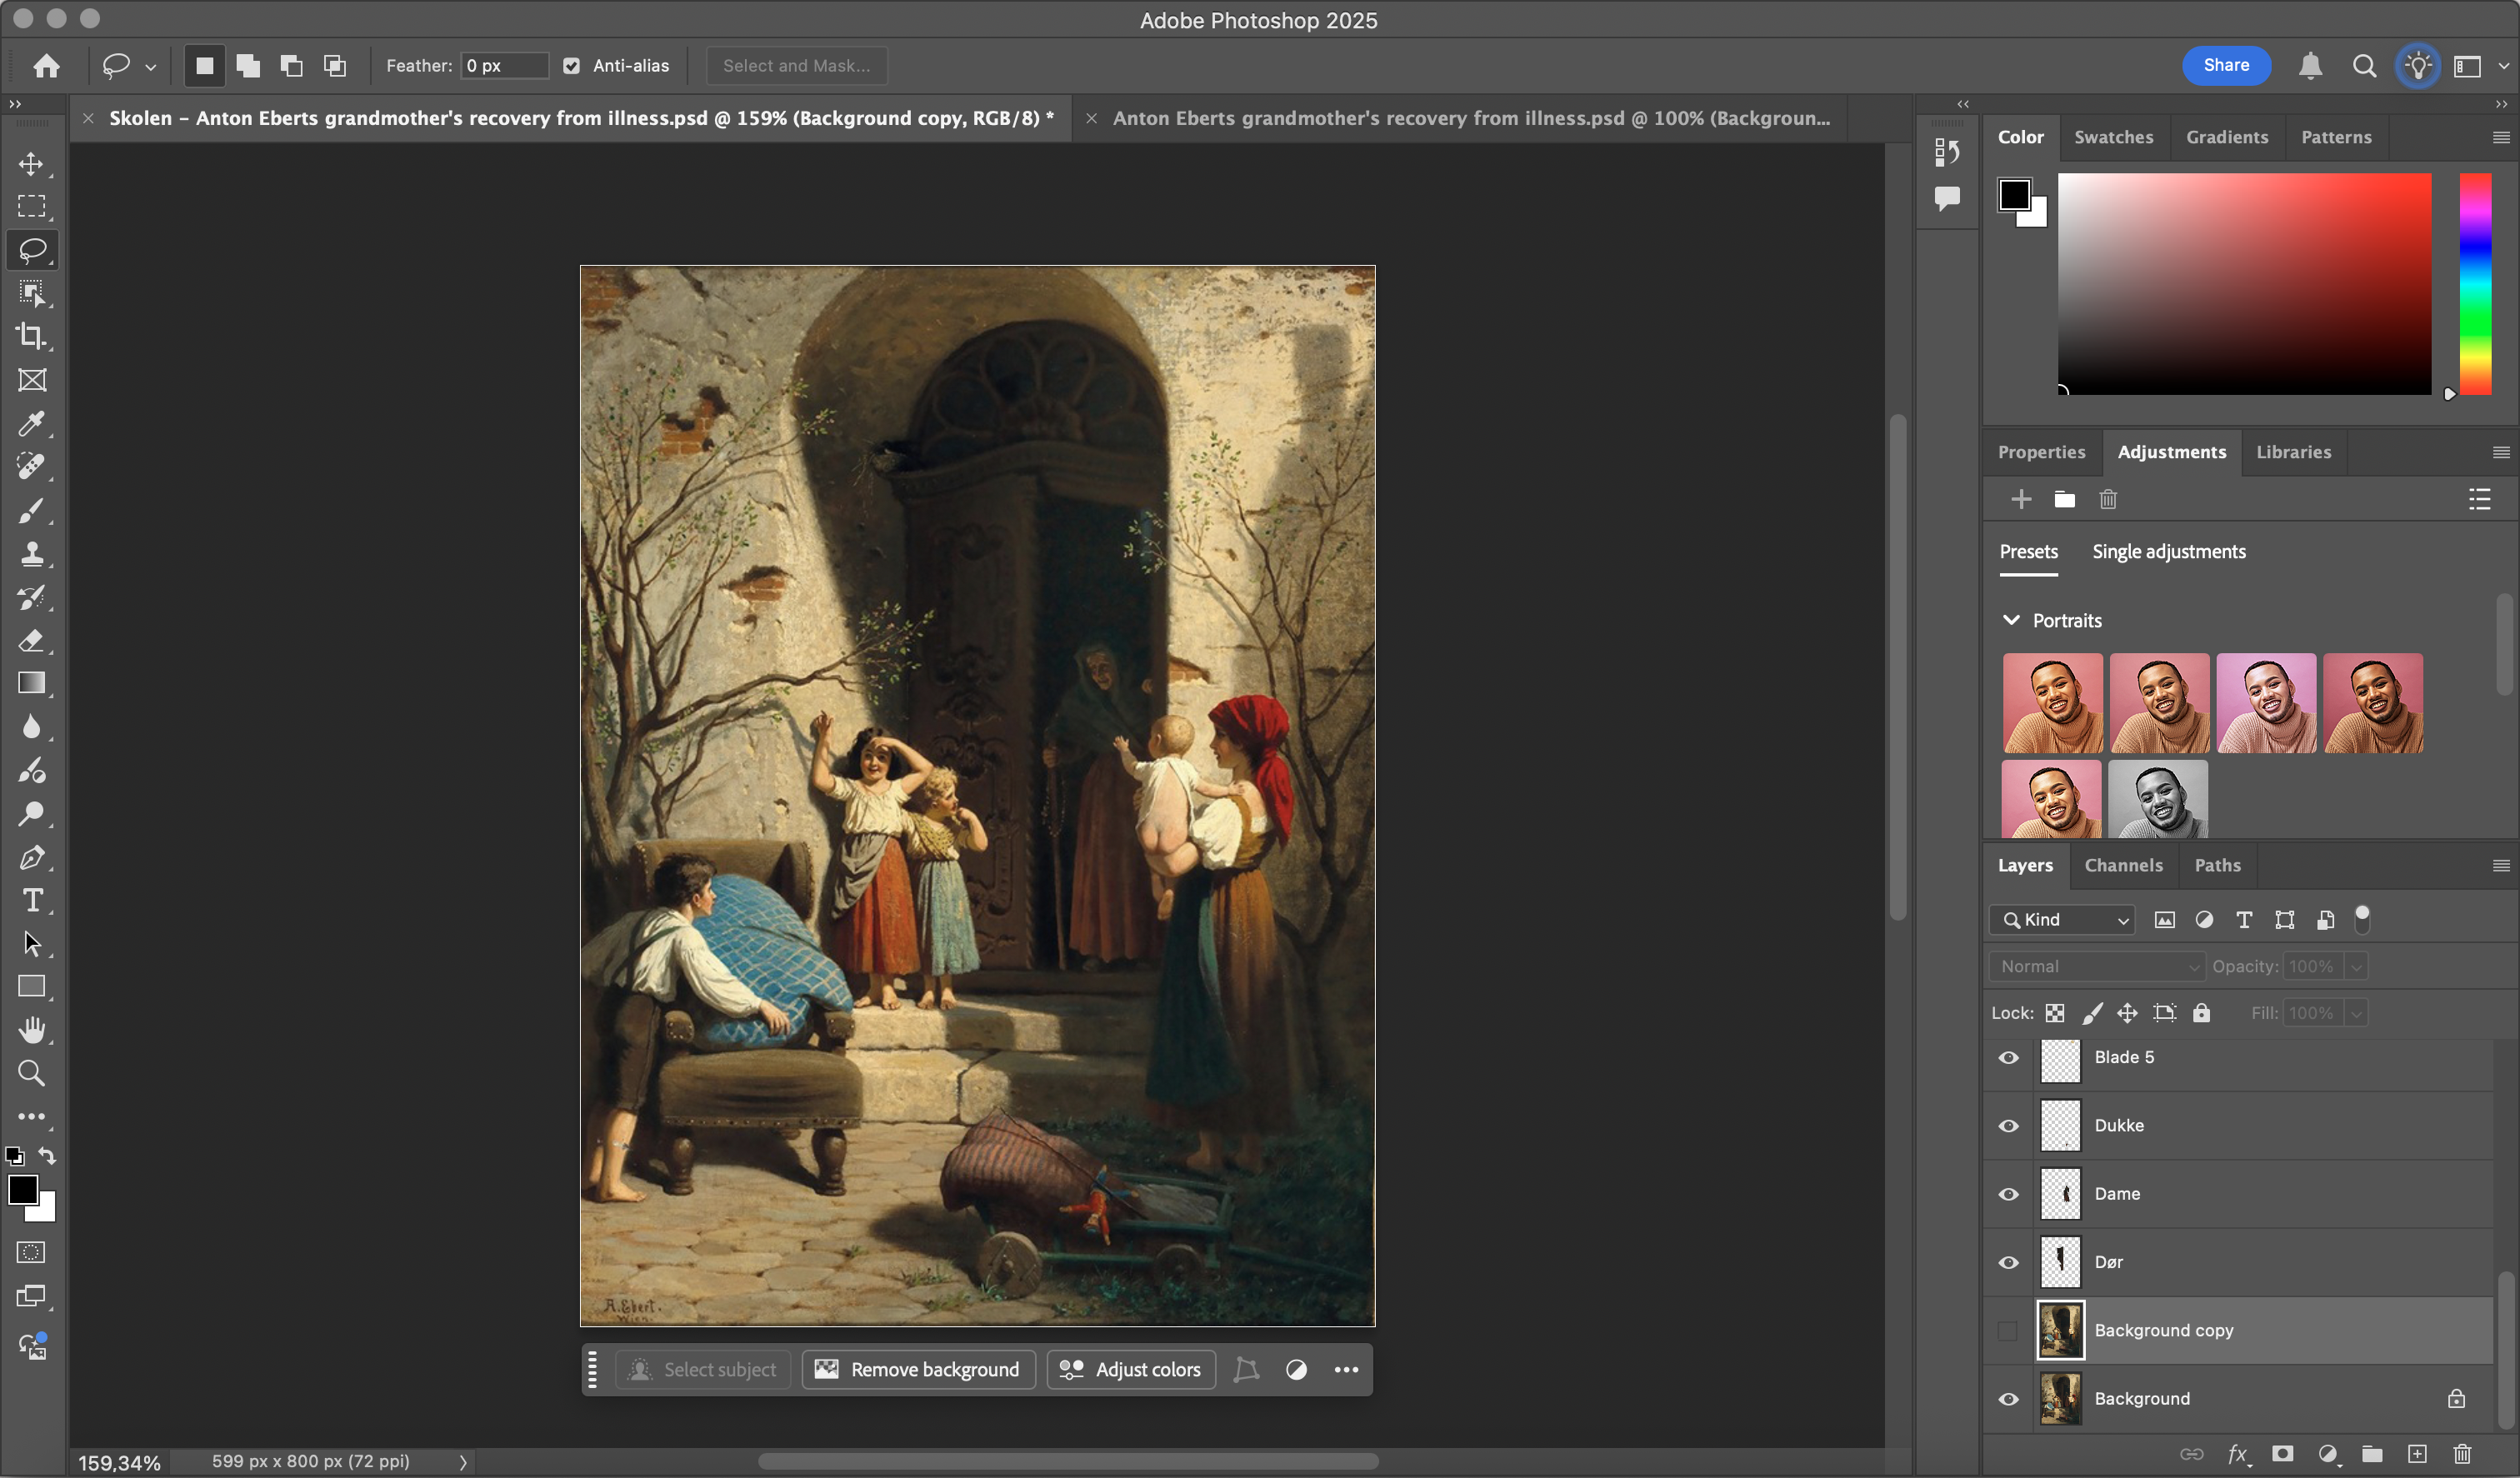This screenshot has height=1478, width=2520.
Task: Switch to the Patterns tab
Action: click(x=2336, y=137)
